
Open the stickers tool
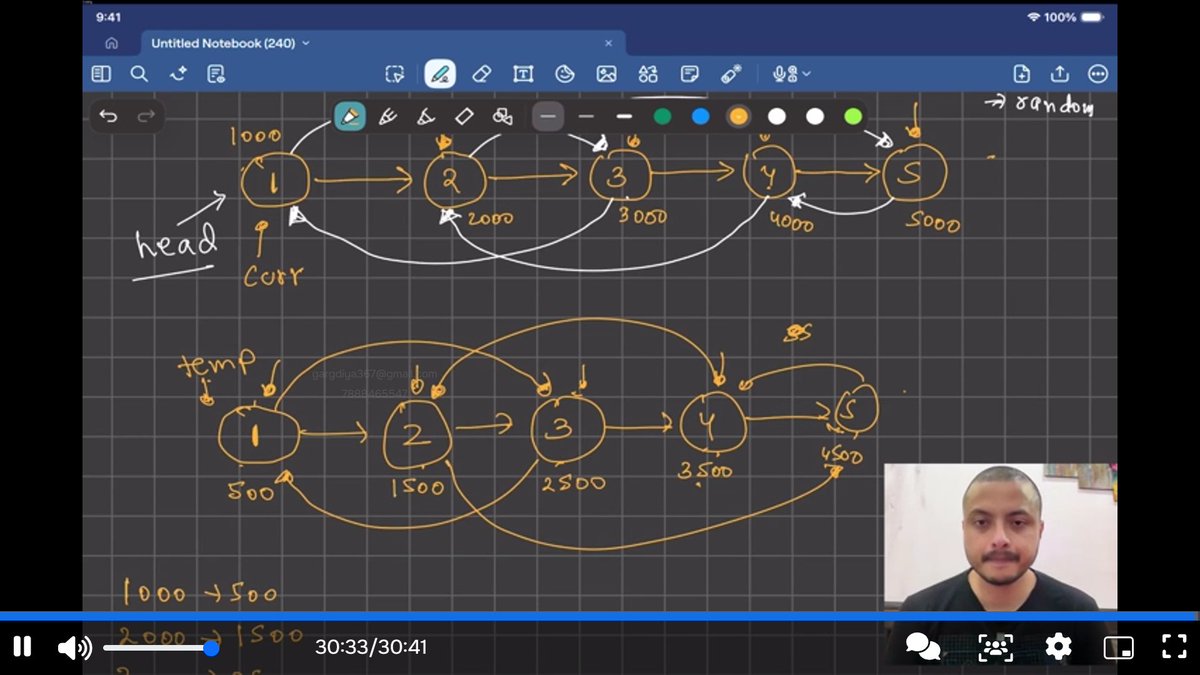tap(565, 74)
